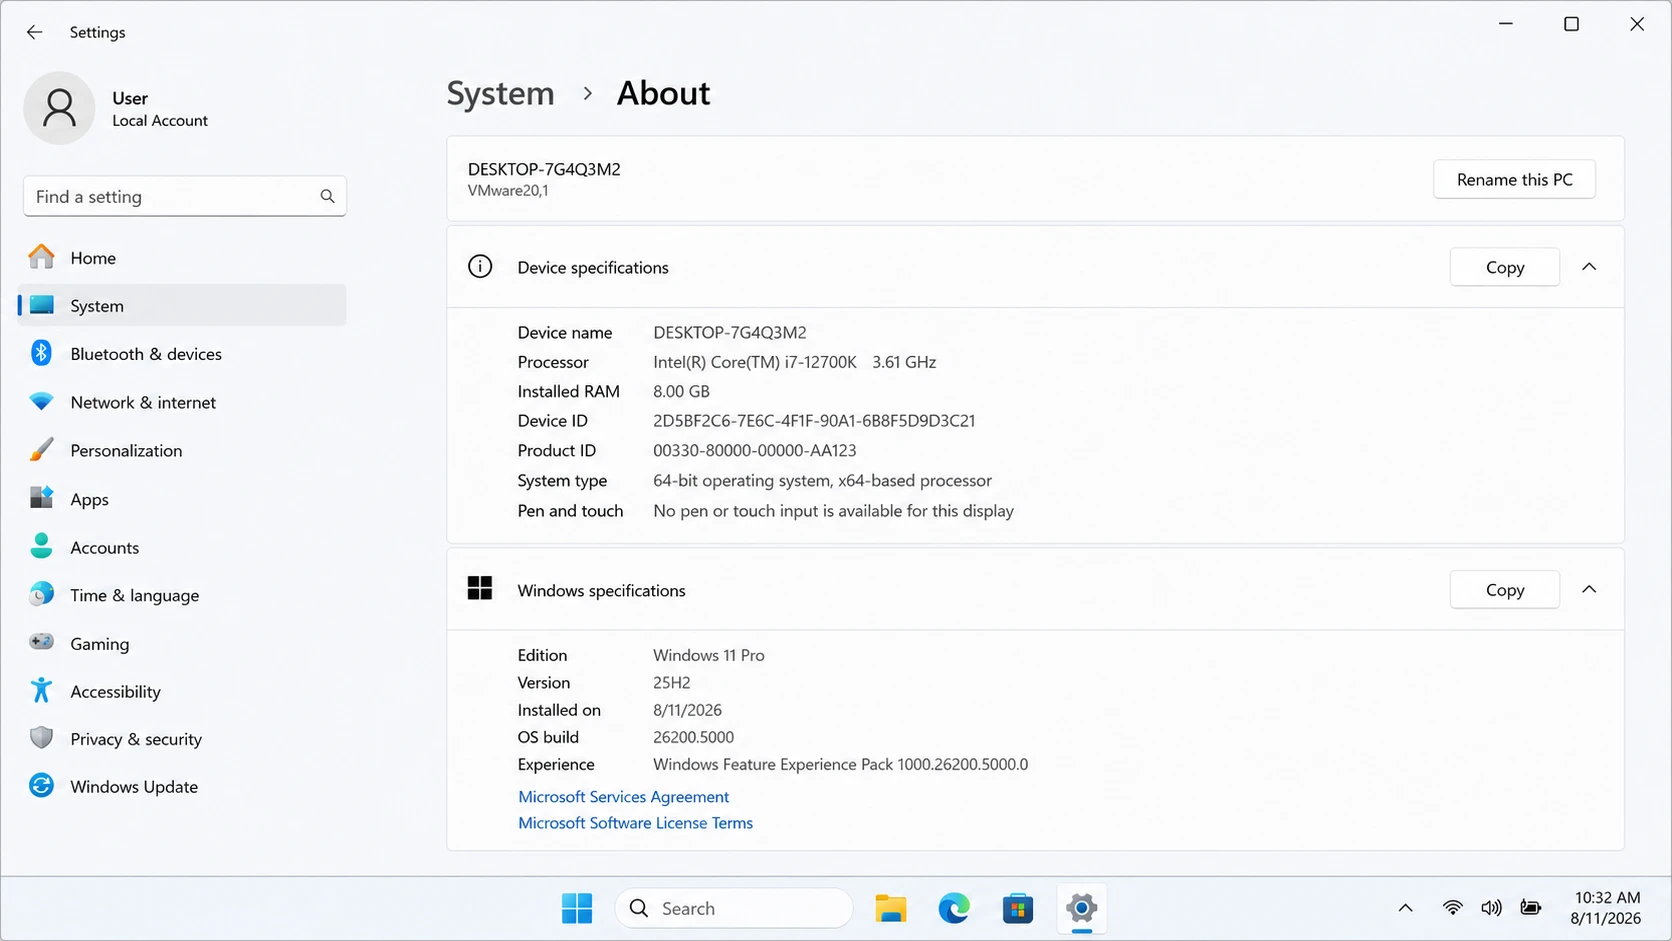Viewport: 1672px width, 941px height.
Task: Click the Gaming controller icon
Action: (x=41, y=642)
